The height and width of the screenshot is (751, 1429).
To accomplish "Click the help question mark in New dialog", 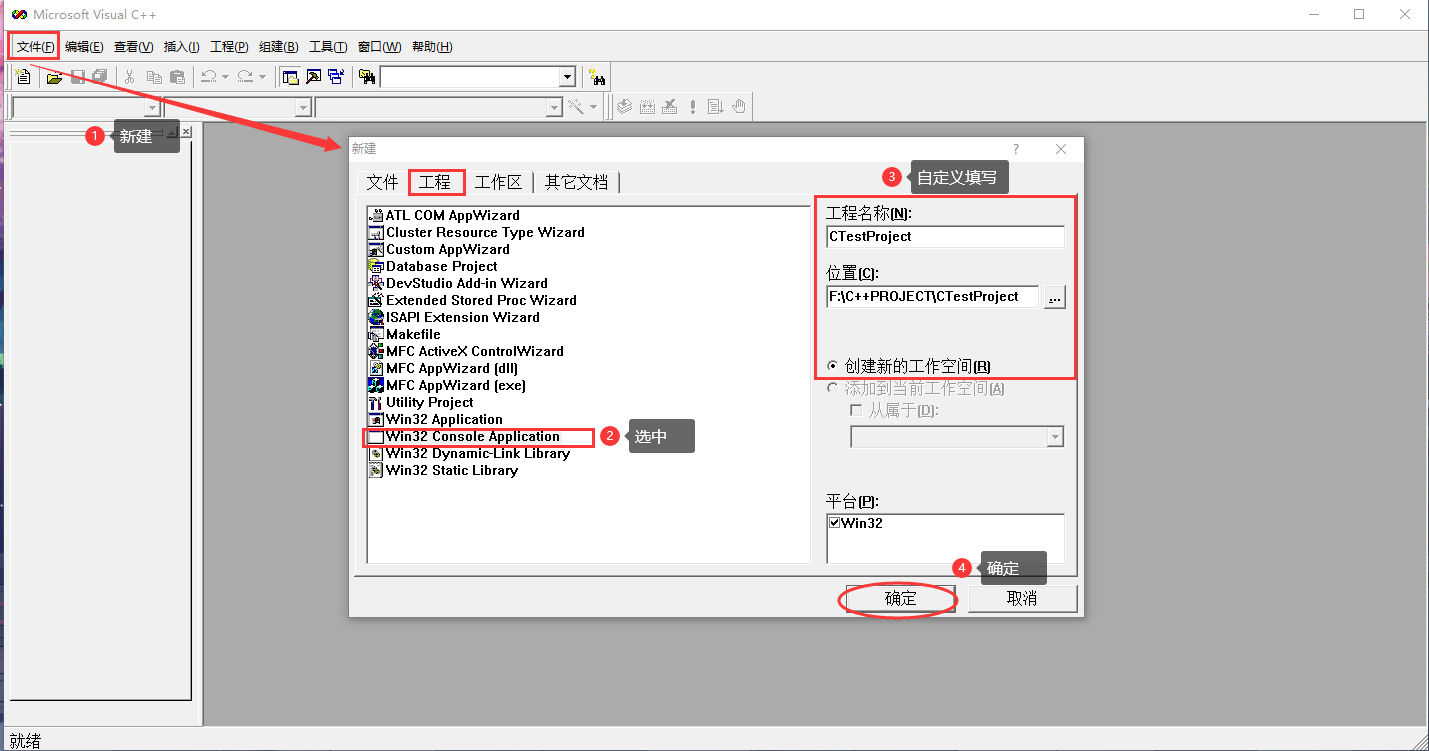I will [x=1016, y=149].
